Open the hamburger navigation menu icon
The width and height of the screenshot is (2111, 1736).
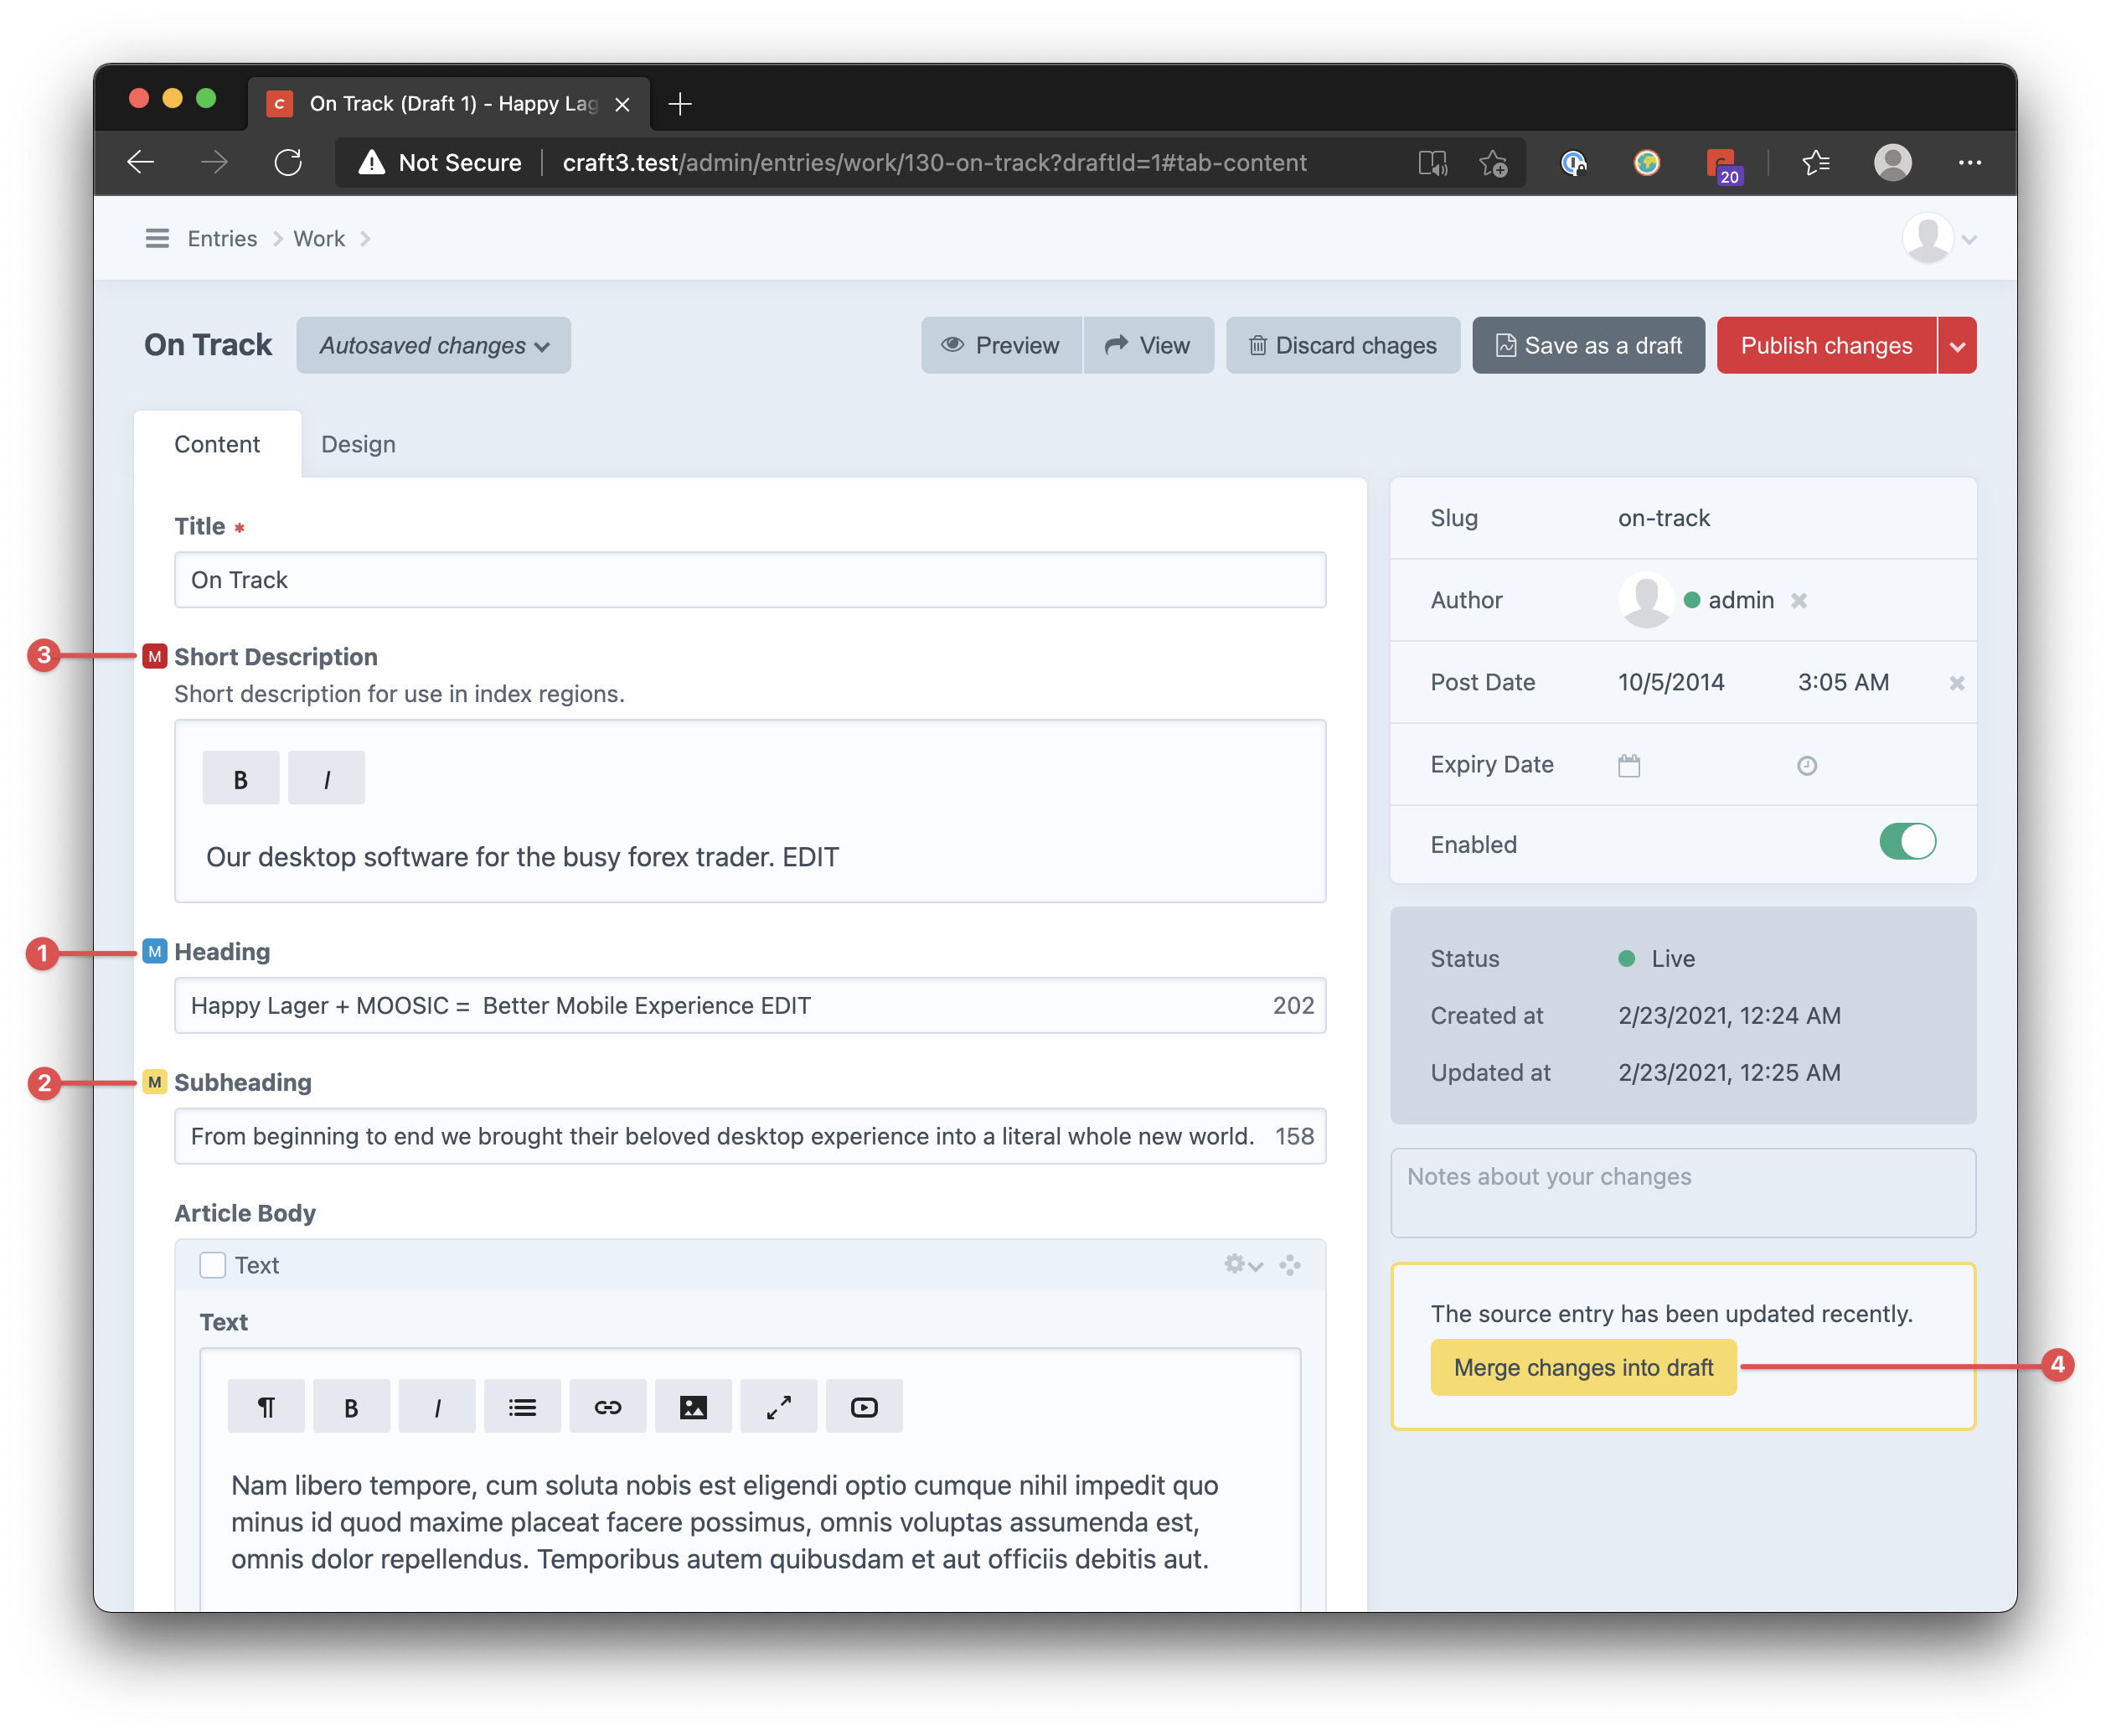click(x=157, y=238)
